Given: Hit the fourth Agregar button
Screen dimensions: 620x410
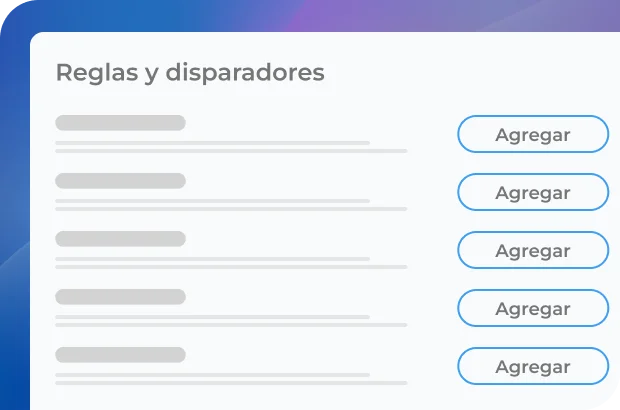Looking at the screenshot, I should pos(533,309).
